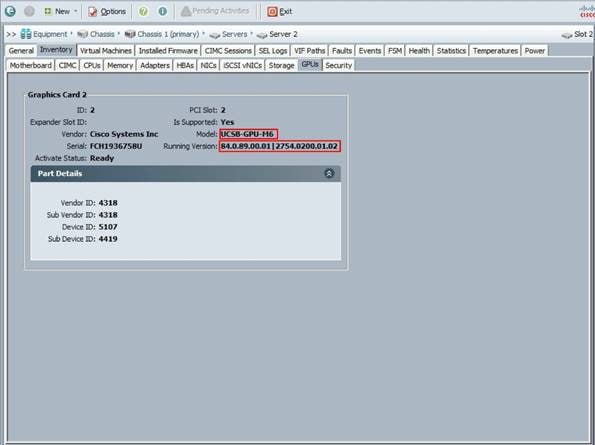Switch to the Events tab
Image resolution: width=595 pixels, height=445 pixels.
(370, 51)
